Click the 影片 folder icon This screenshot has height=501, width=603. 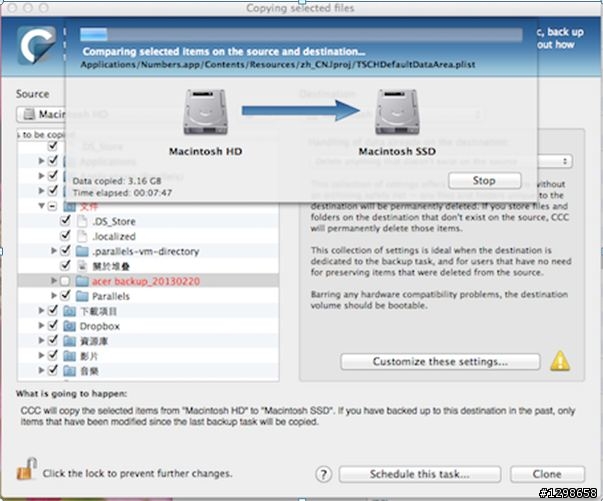point(70,356)
